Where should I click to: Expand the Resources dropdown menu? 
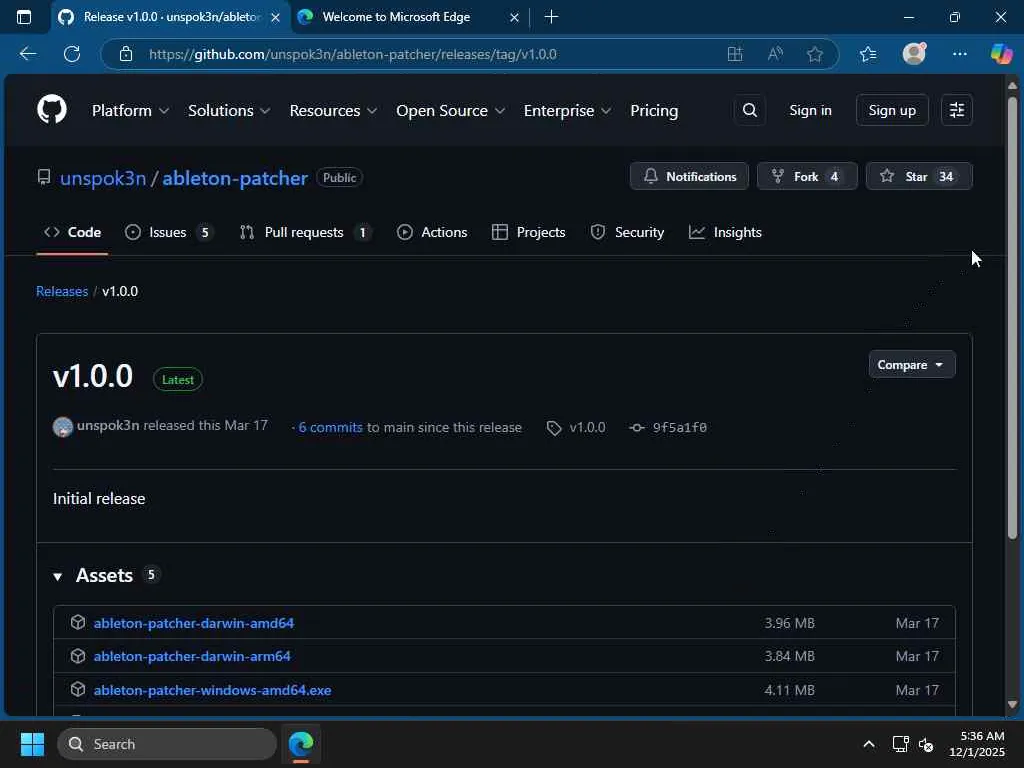pos(333,110)
